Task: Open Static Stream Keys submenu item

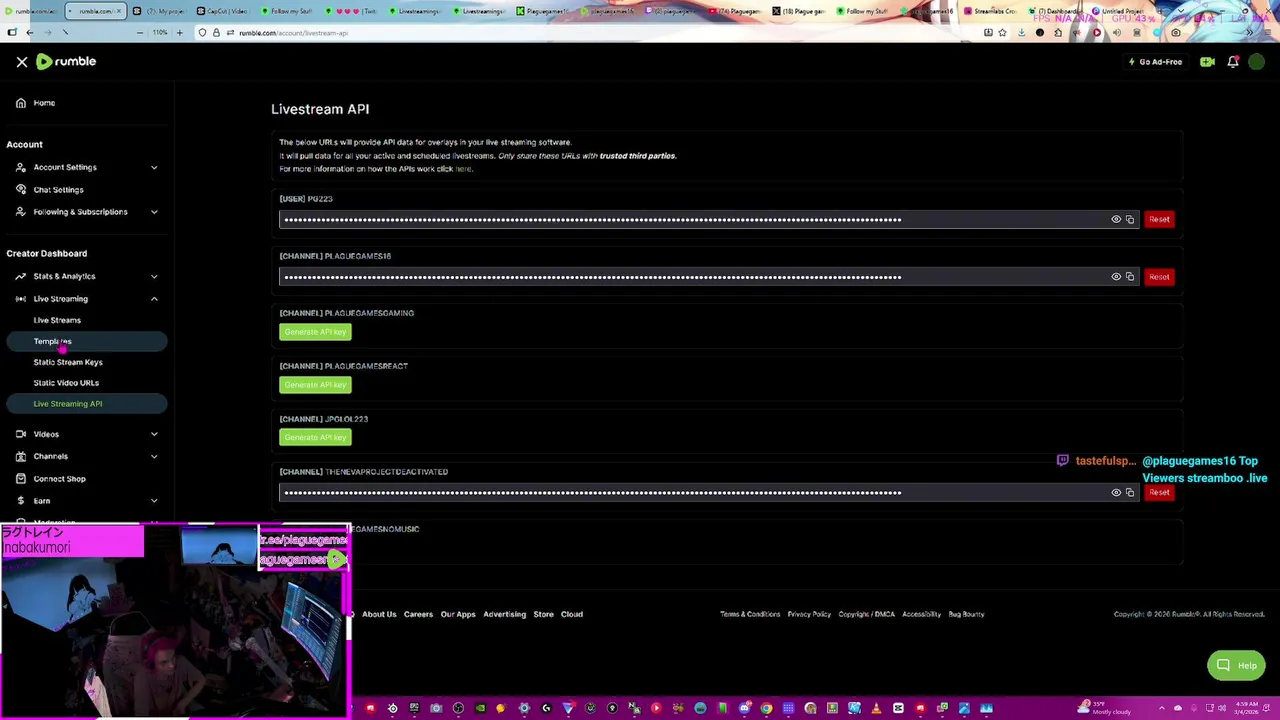Action: (x=68, y=362)
